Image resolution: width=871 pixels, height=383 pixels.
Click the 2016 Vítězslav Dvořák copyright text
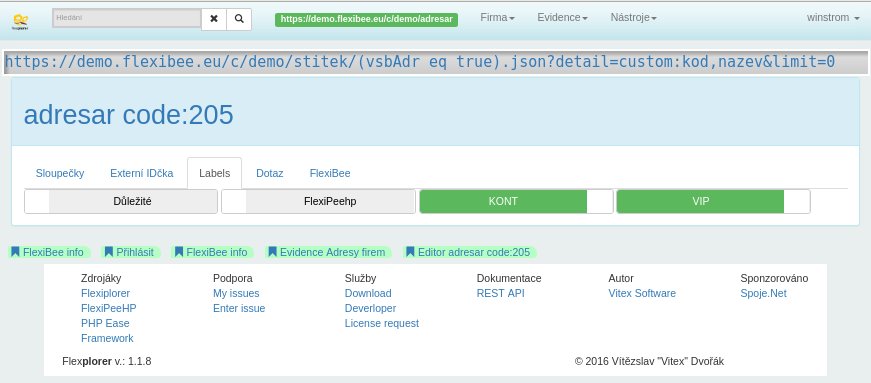point(649,361)
